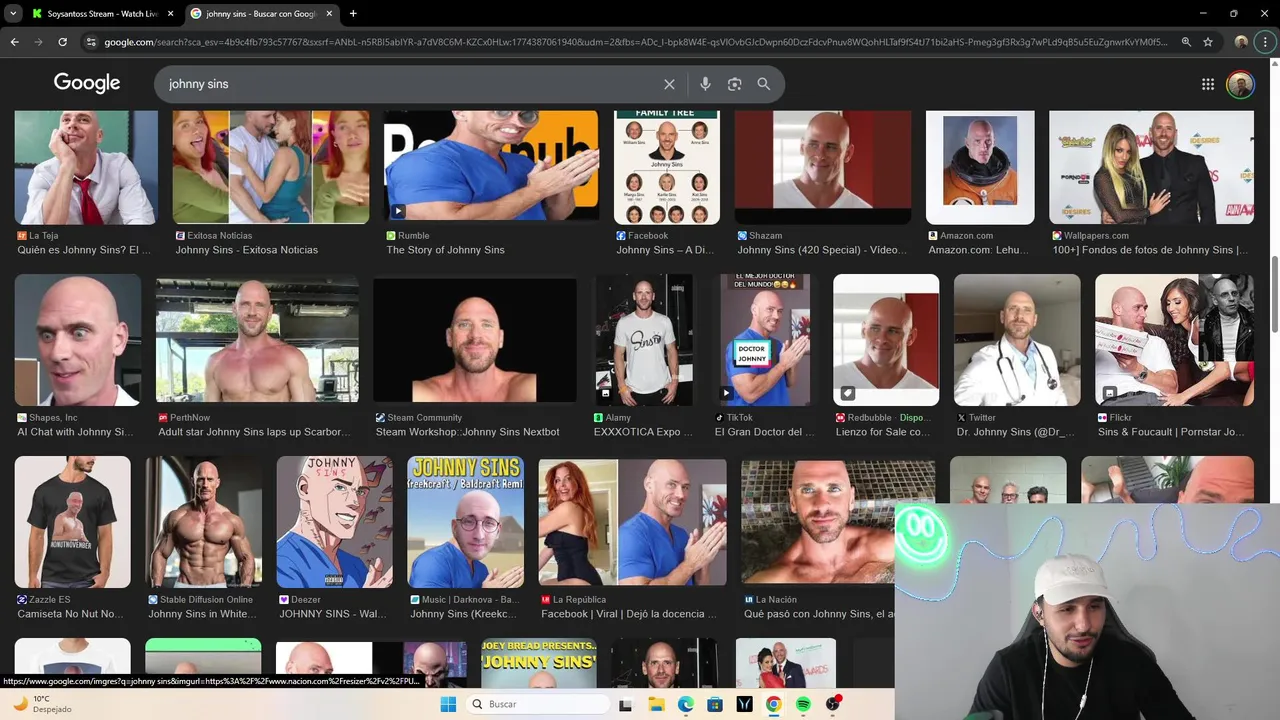Click the address bar URL
1280x720 pixels.
click(635, 42)
